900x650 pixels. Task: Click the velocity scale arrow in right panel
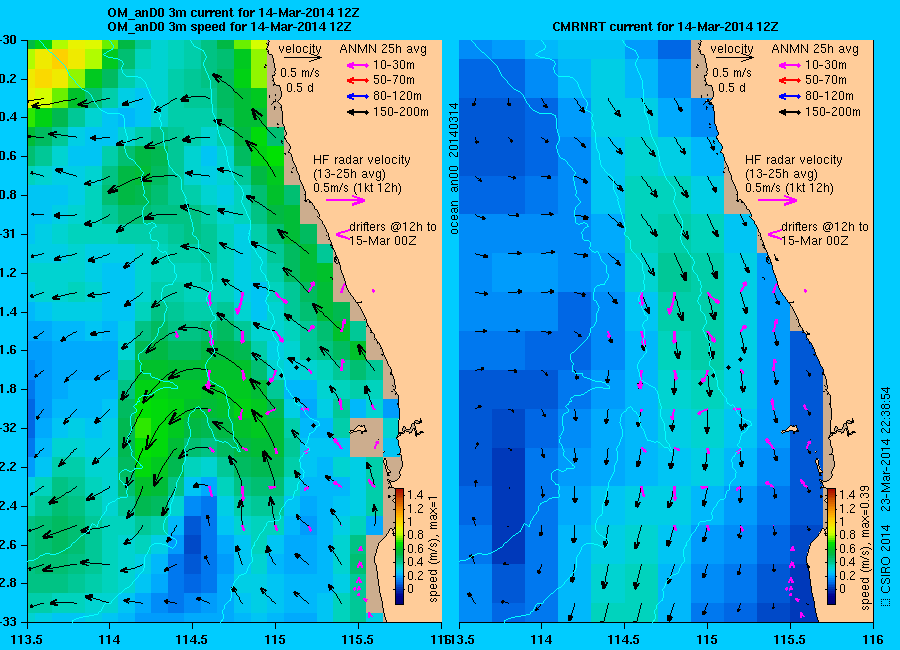(735, 58)
